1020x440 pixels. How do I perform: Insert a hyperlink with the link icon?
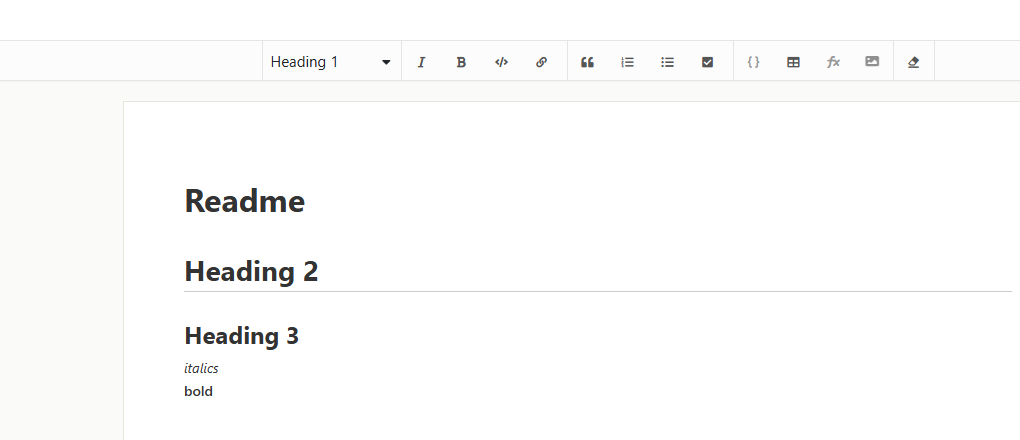[541, 62]
